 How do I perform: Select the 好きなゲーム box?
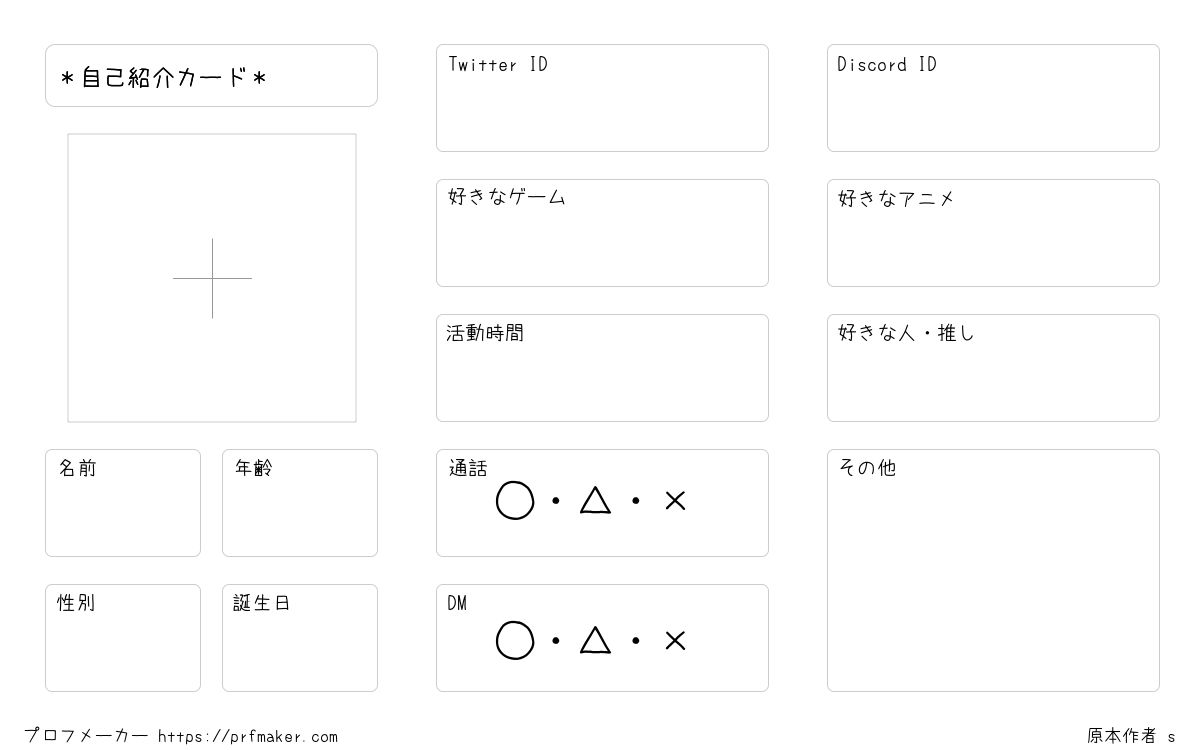click(x=602, y=233)
